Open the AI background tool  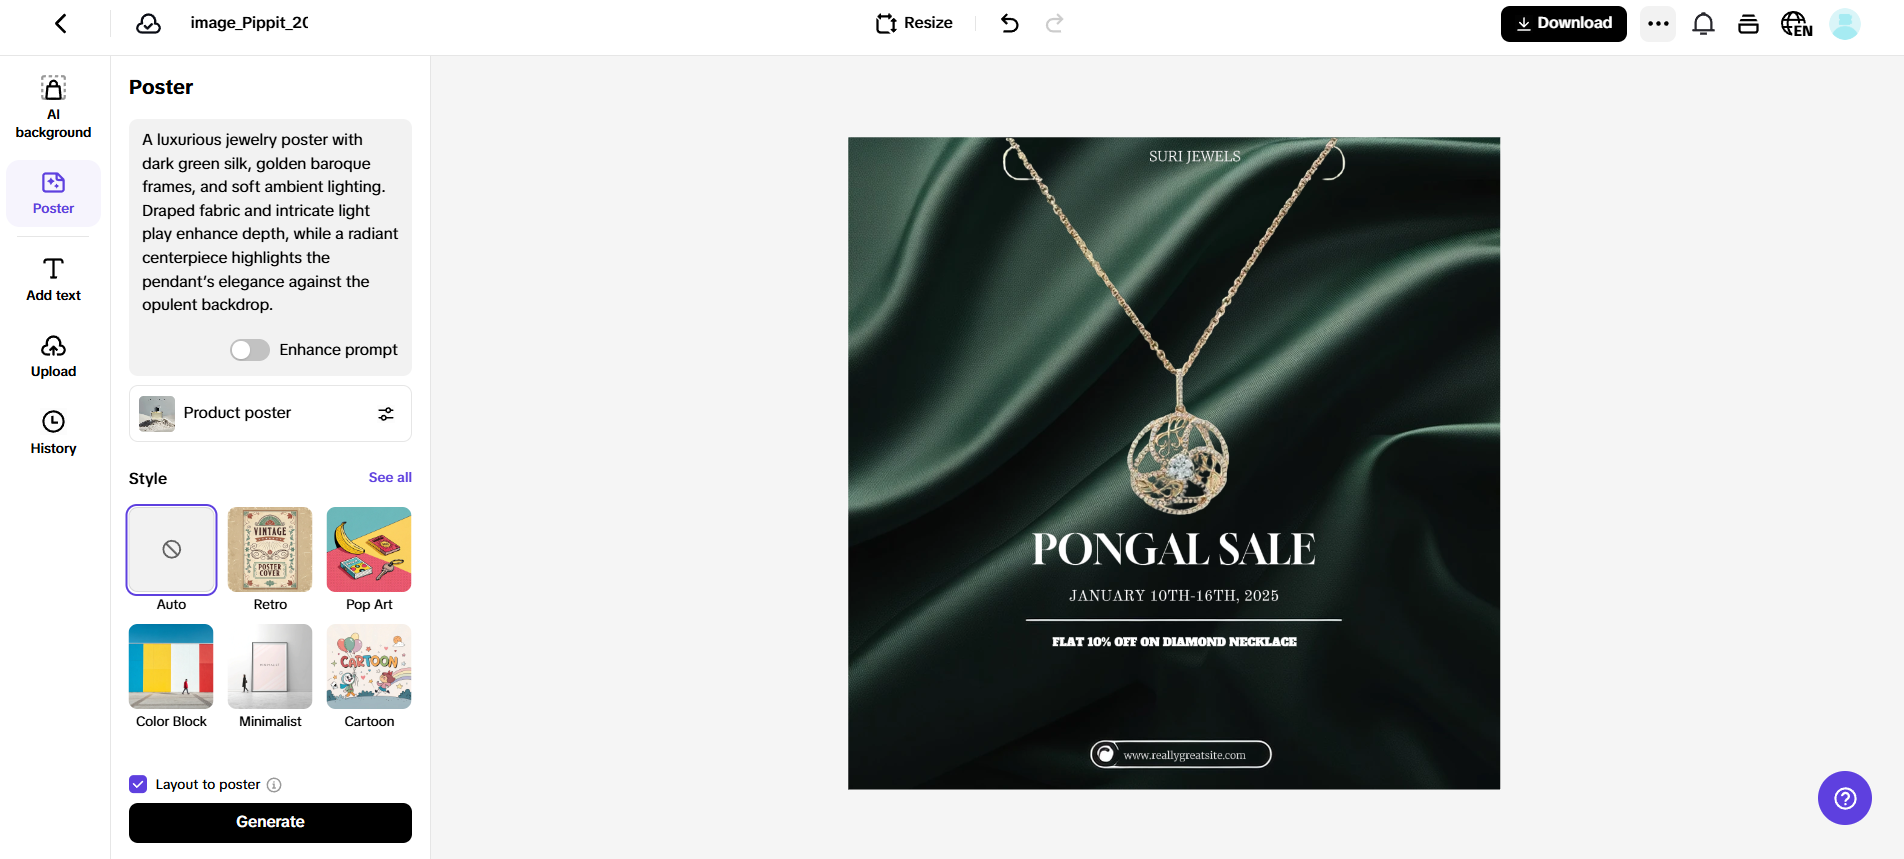pos(53,107)
